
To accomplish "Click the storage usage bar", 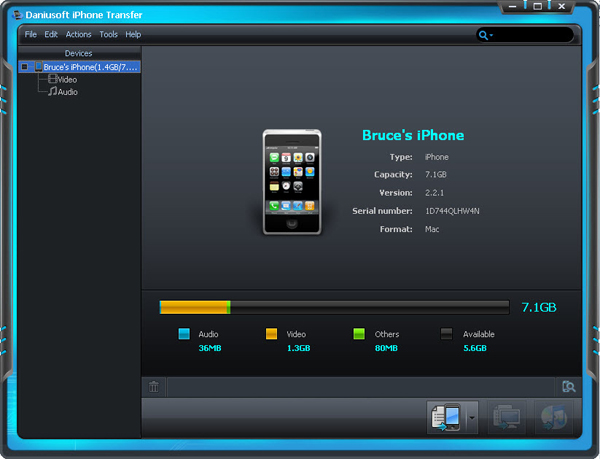I will 334,307.
